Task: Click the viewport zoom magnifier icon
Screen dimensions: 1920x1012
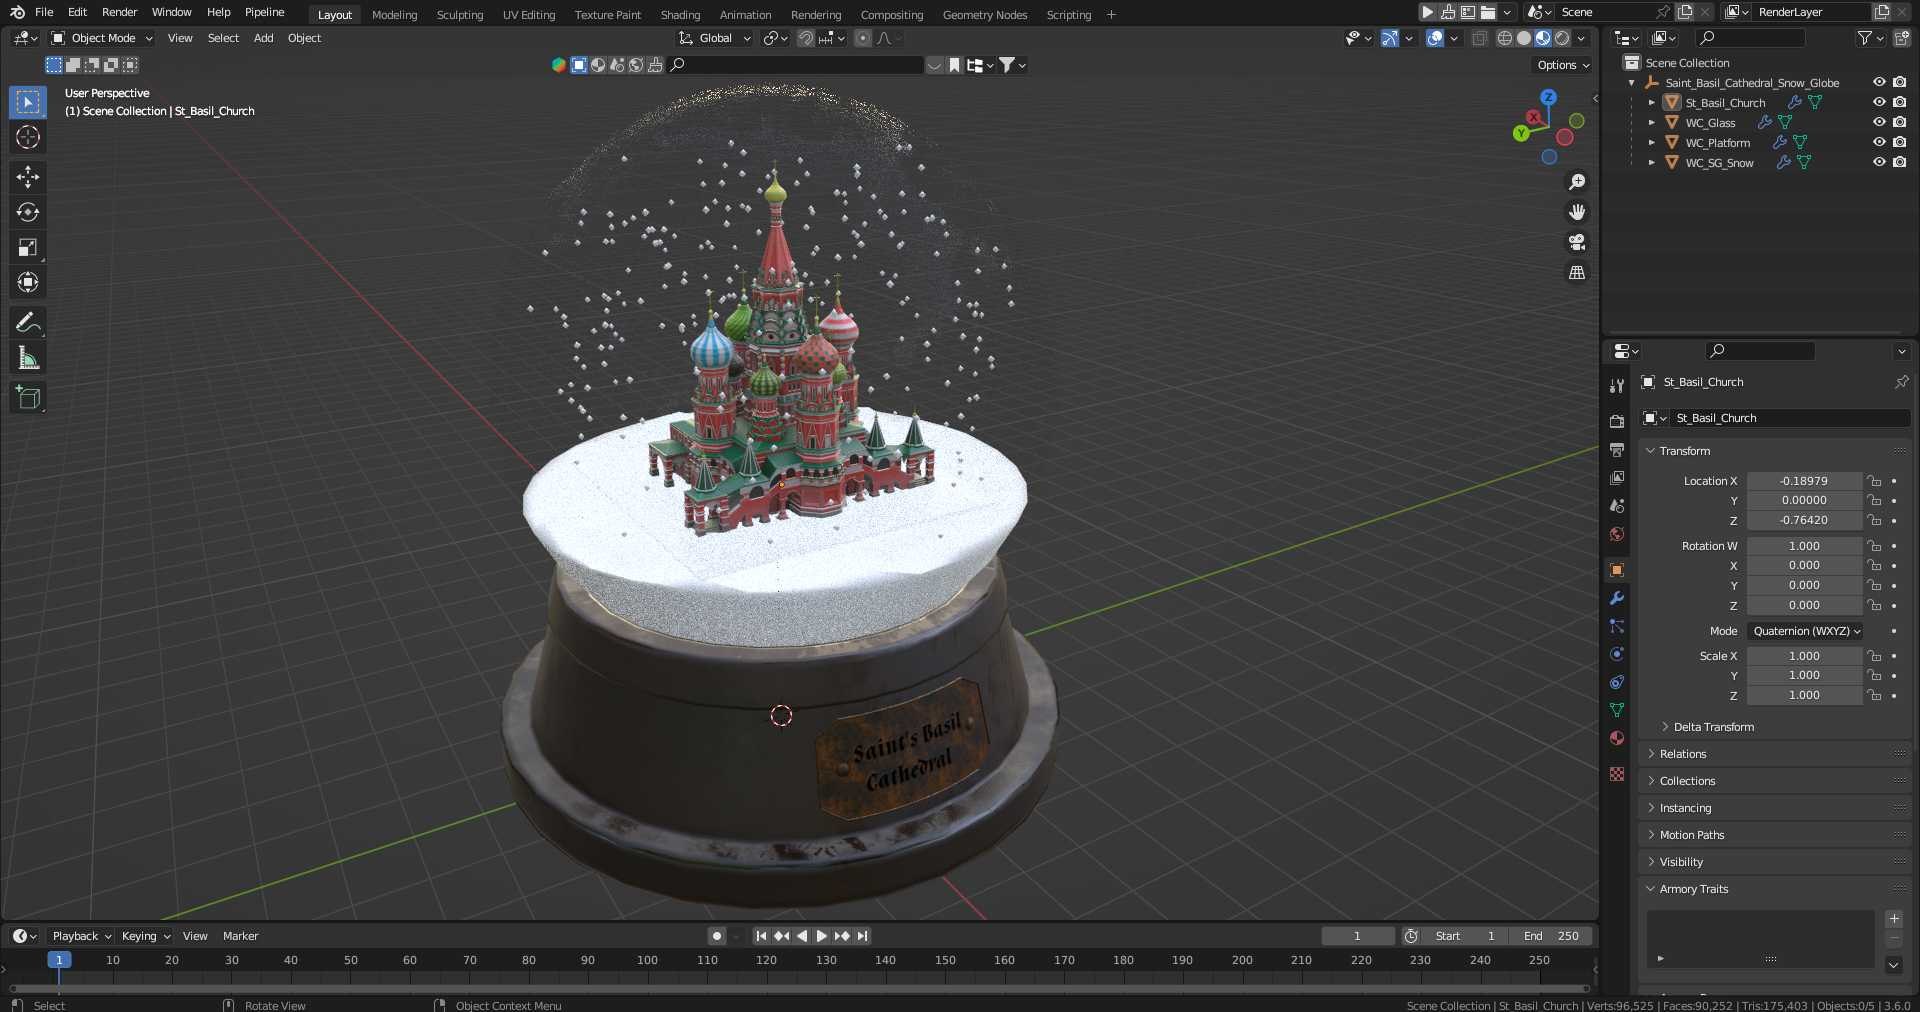Action: [x=1577, y=182]
